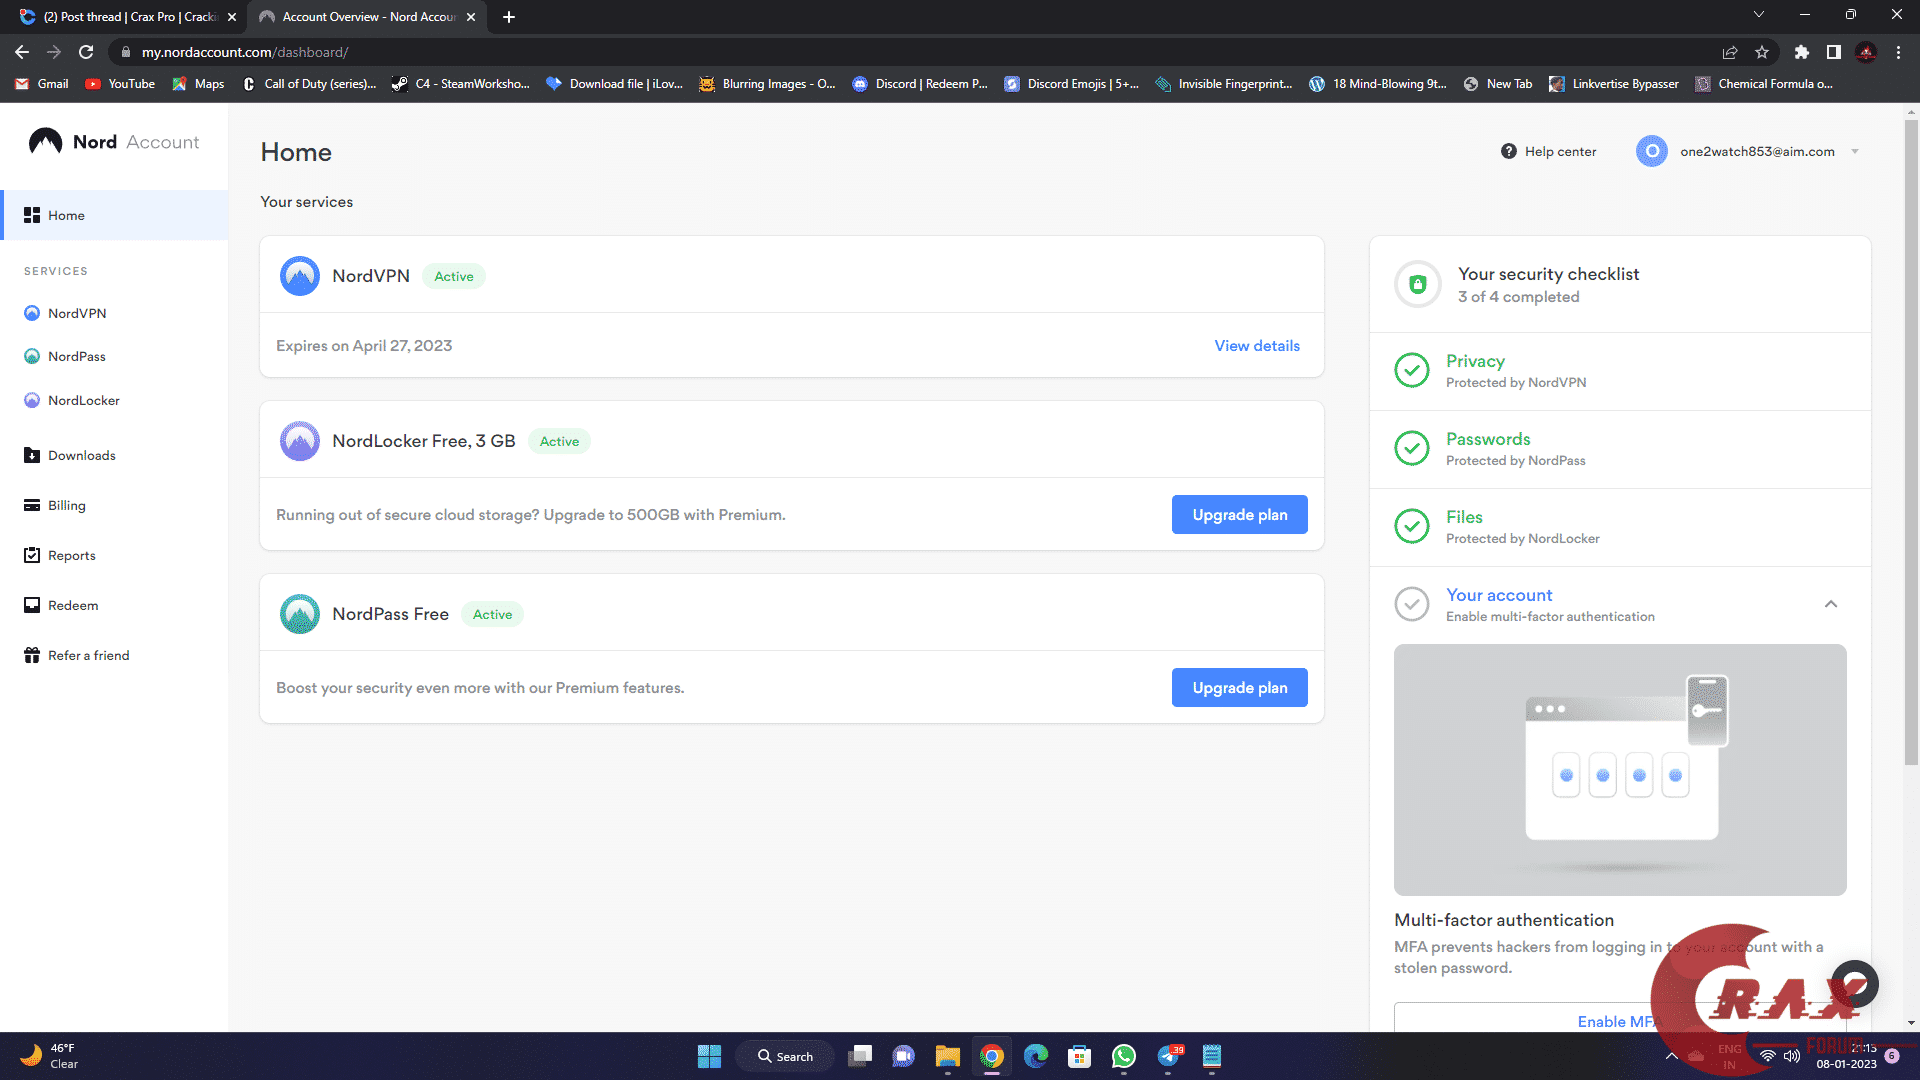The width and height of the screenshot is (1920, 1080).
Task: Bookmark this page with the star icon
Action: [x=1762, y=52]
